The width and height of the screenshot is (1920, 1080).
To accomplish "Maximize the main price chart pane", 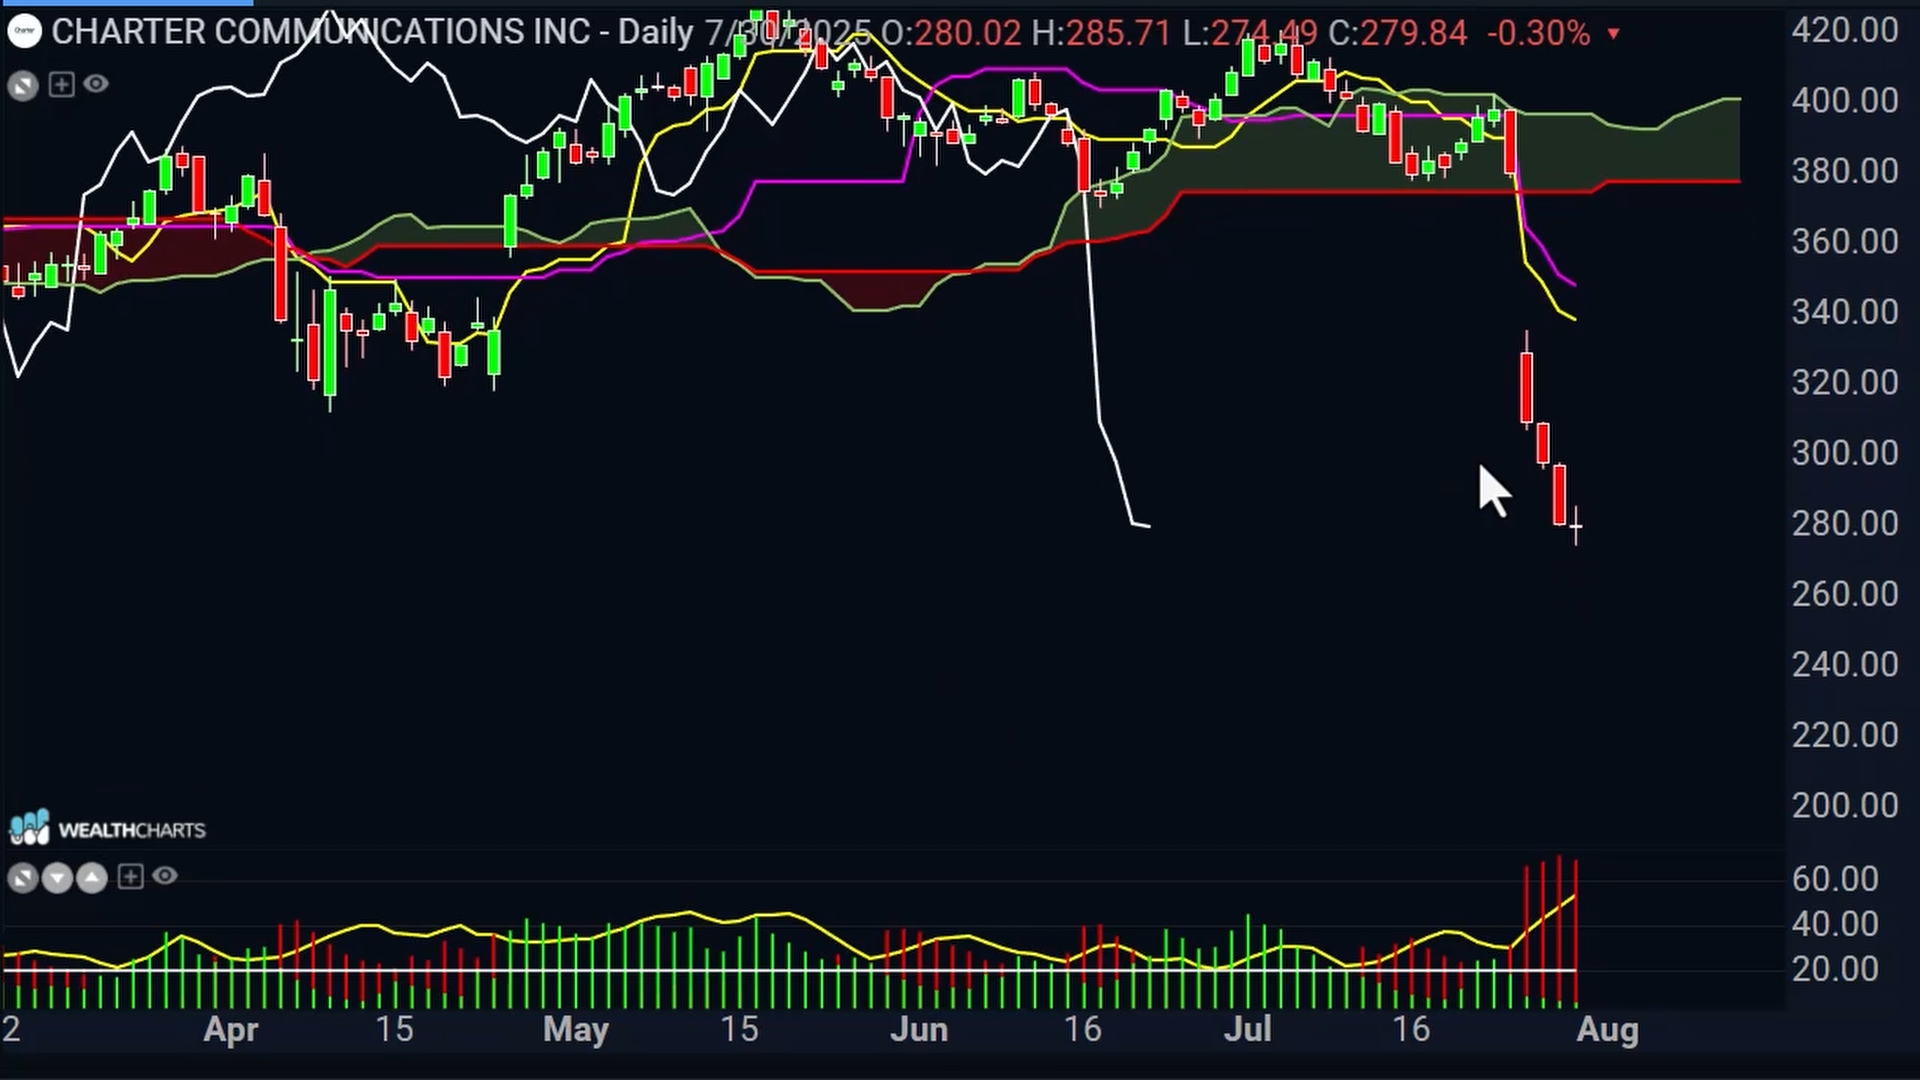I will [23, 85].
